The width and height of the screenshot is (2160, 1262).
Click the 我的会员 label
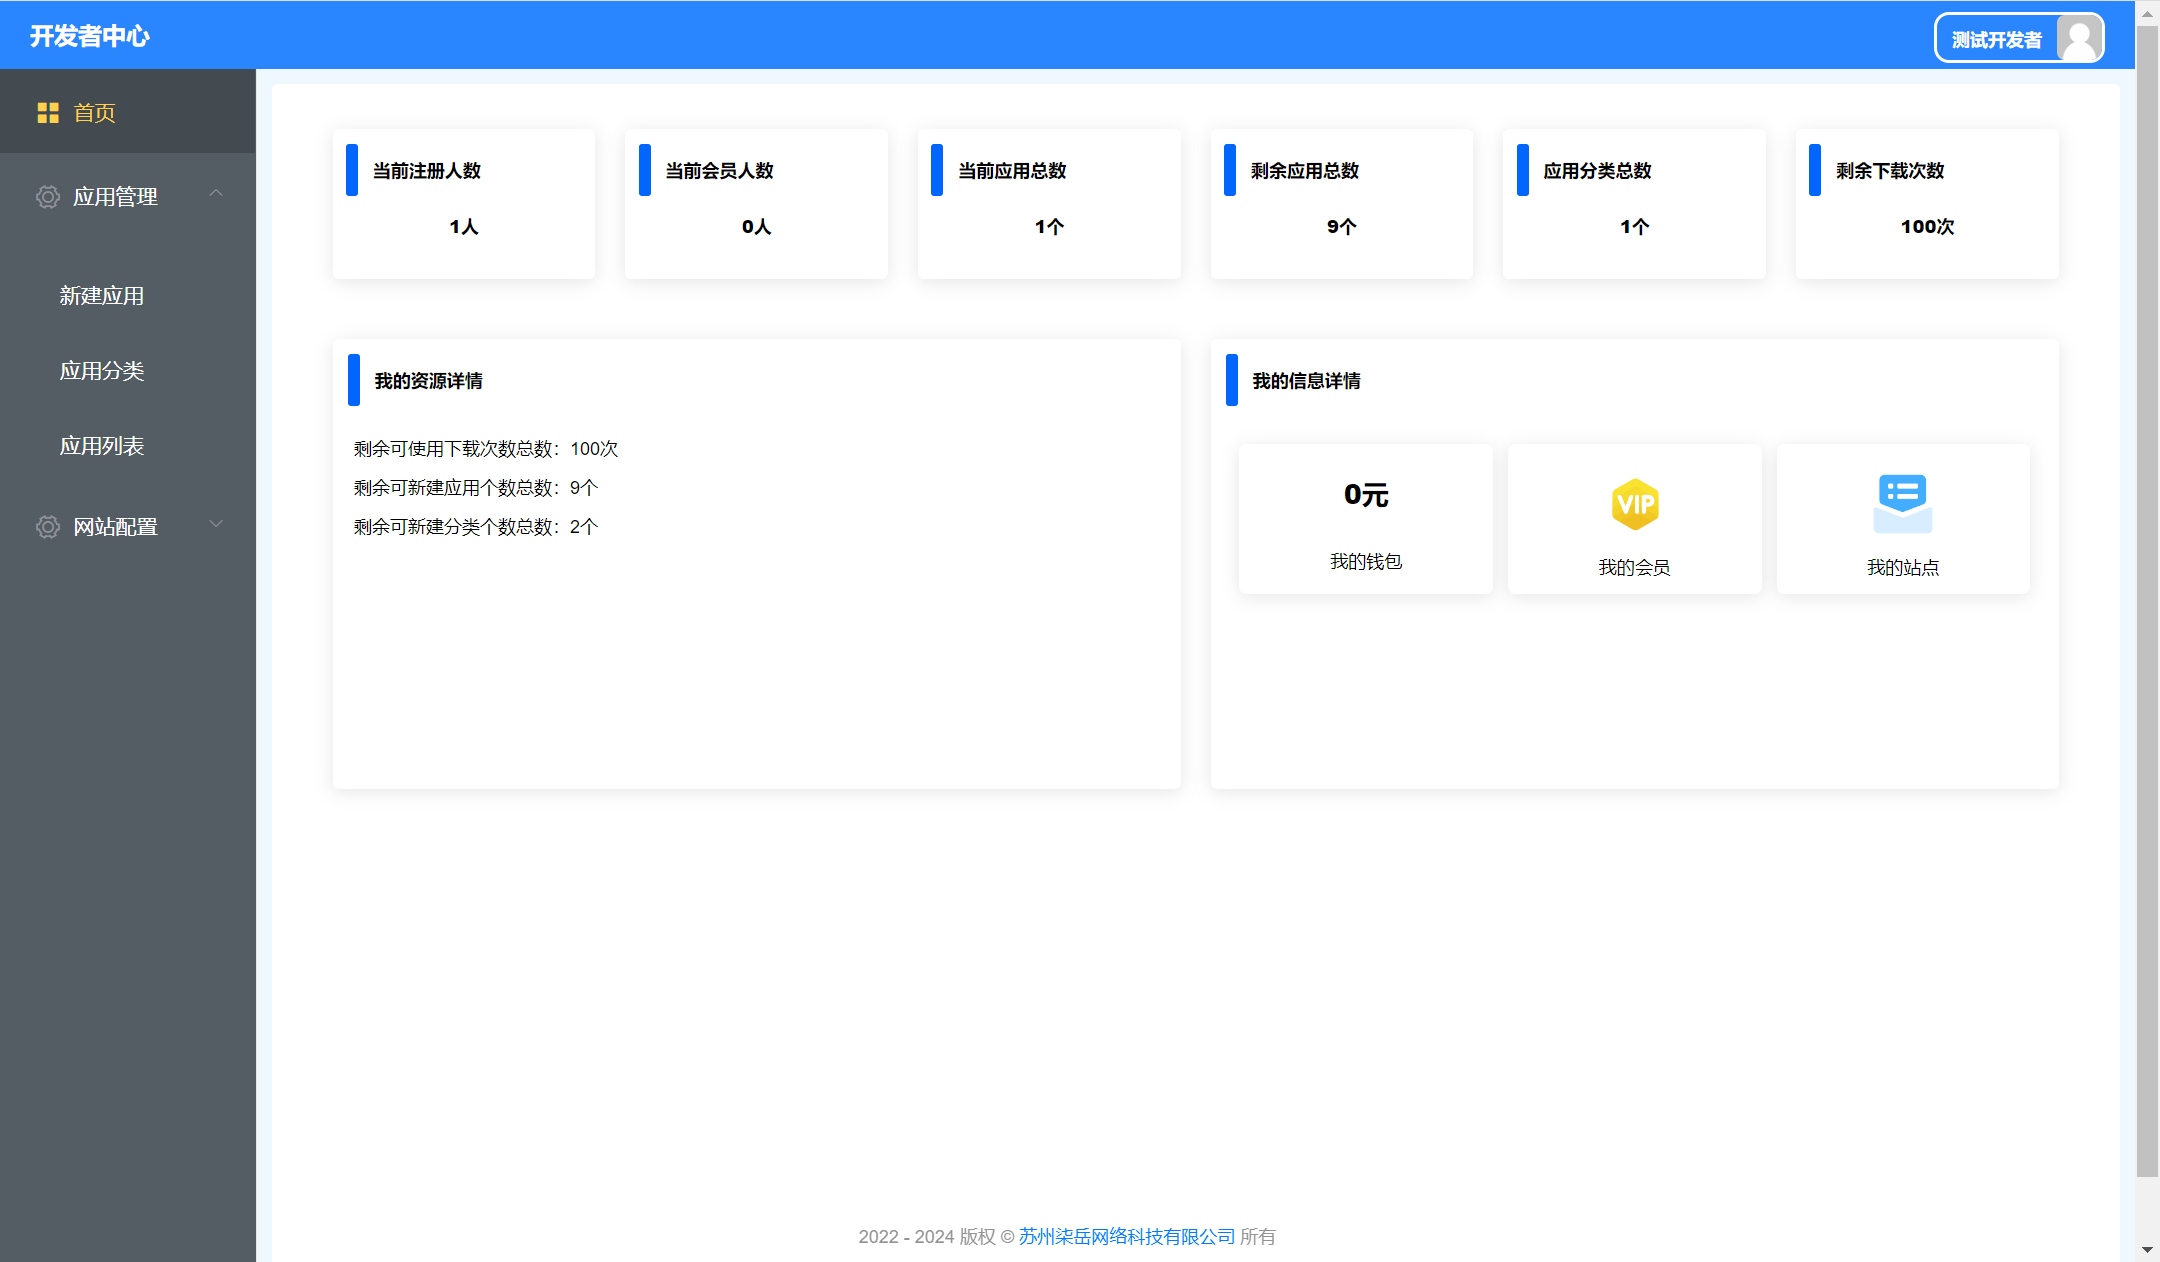click(x=1634, y=568)
